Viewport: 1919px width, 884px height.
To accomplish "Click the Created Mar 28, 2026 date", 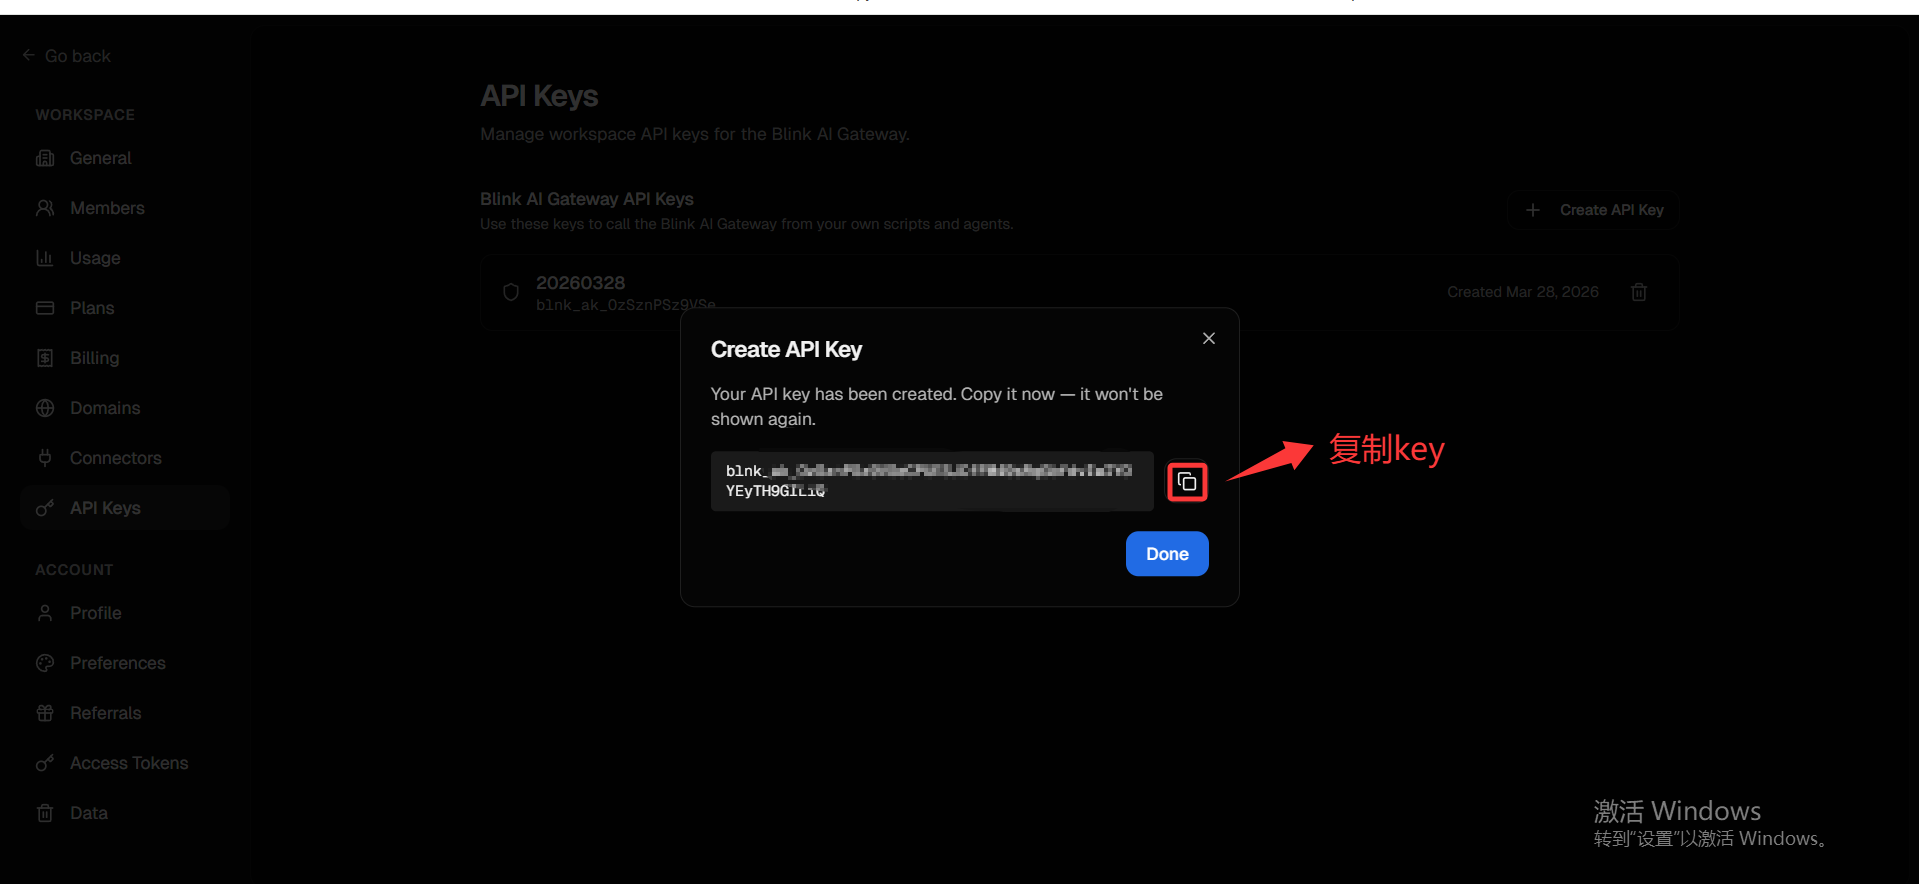I will 1523,292.
